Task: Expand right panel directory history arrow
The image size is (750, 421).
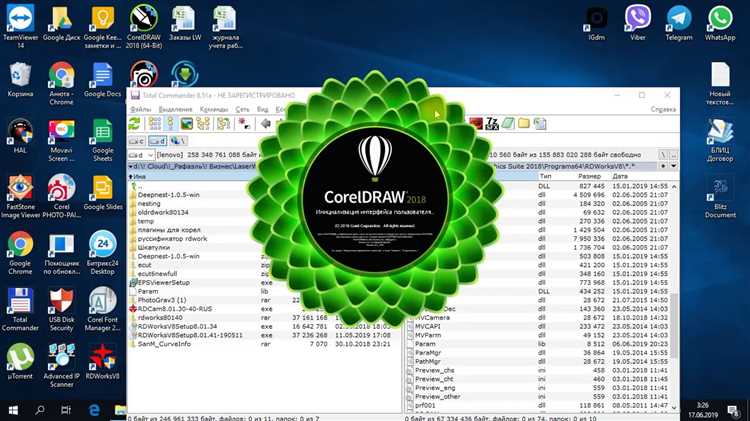Action: (673, 166)
